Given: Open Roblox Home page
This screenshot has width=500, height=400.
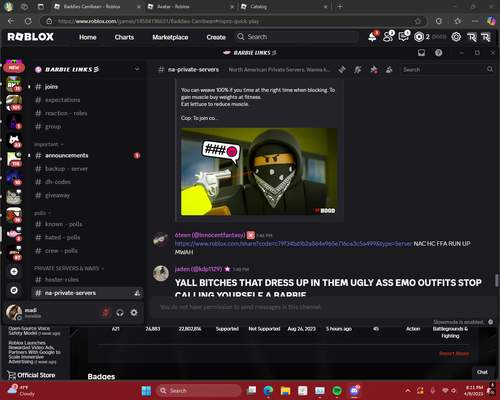Looking at the screenshot, I should (x=88, y=37).
